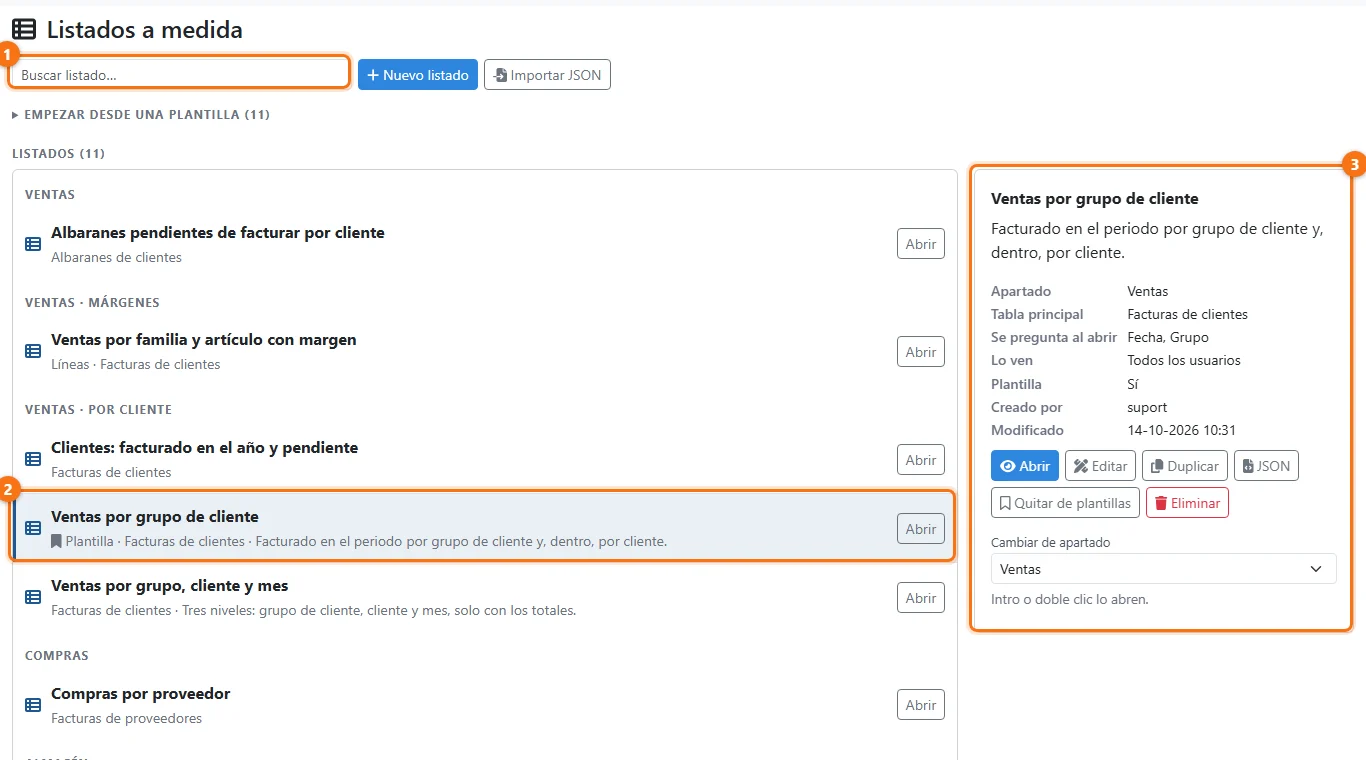Edit the Ventas por grupo de cliente listing
This screenshot has width=1366, height=760.
[x=1100, y=466]
